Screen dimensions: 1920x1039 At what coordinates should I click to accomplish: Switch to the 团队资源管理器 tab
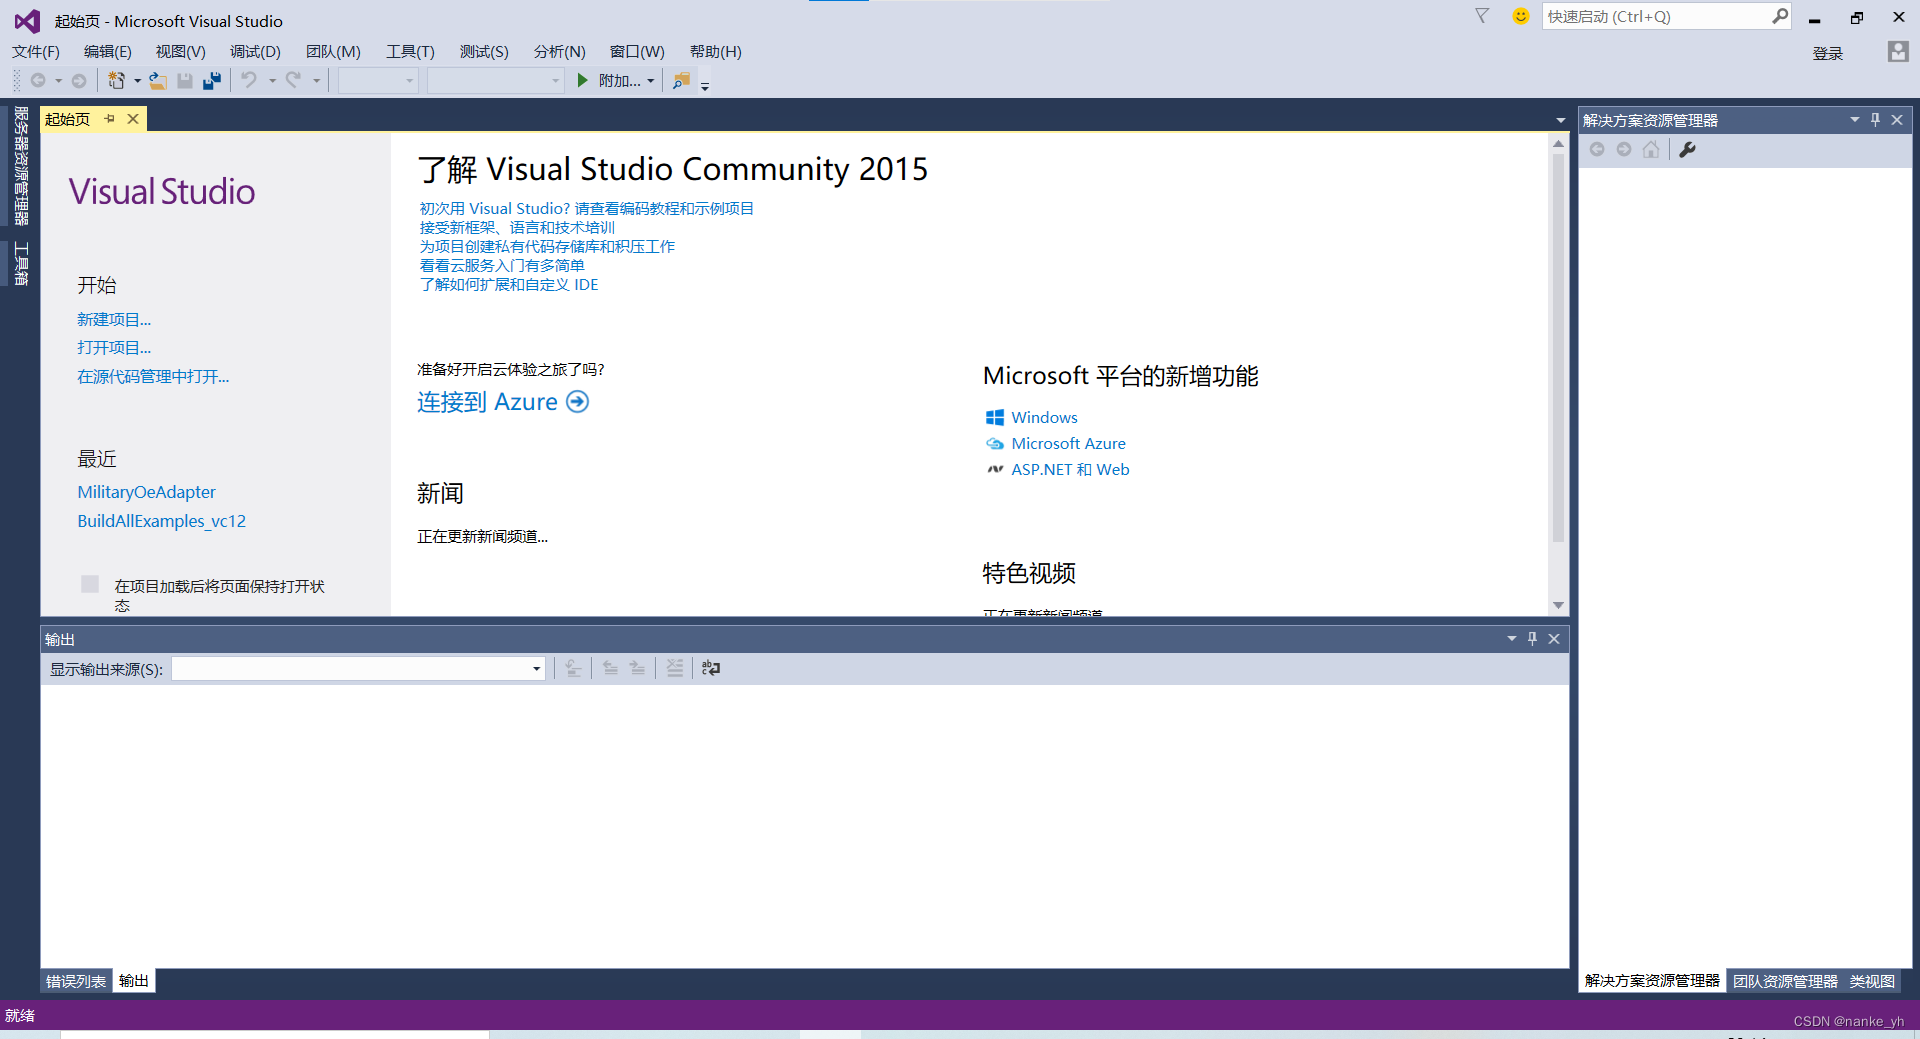tap(1785, 981)
